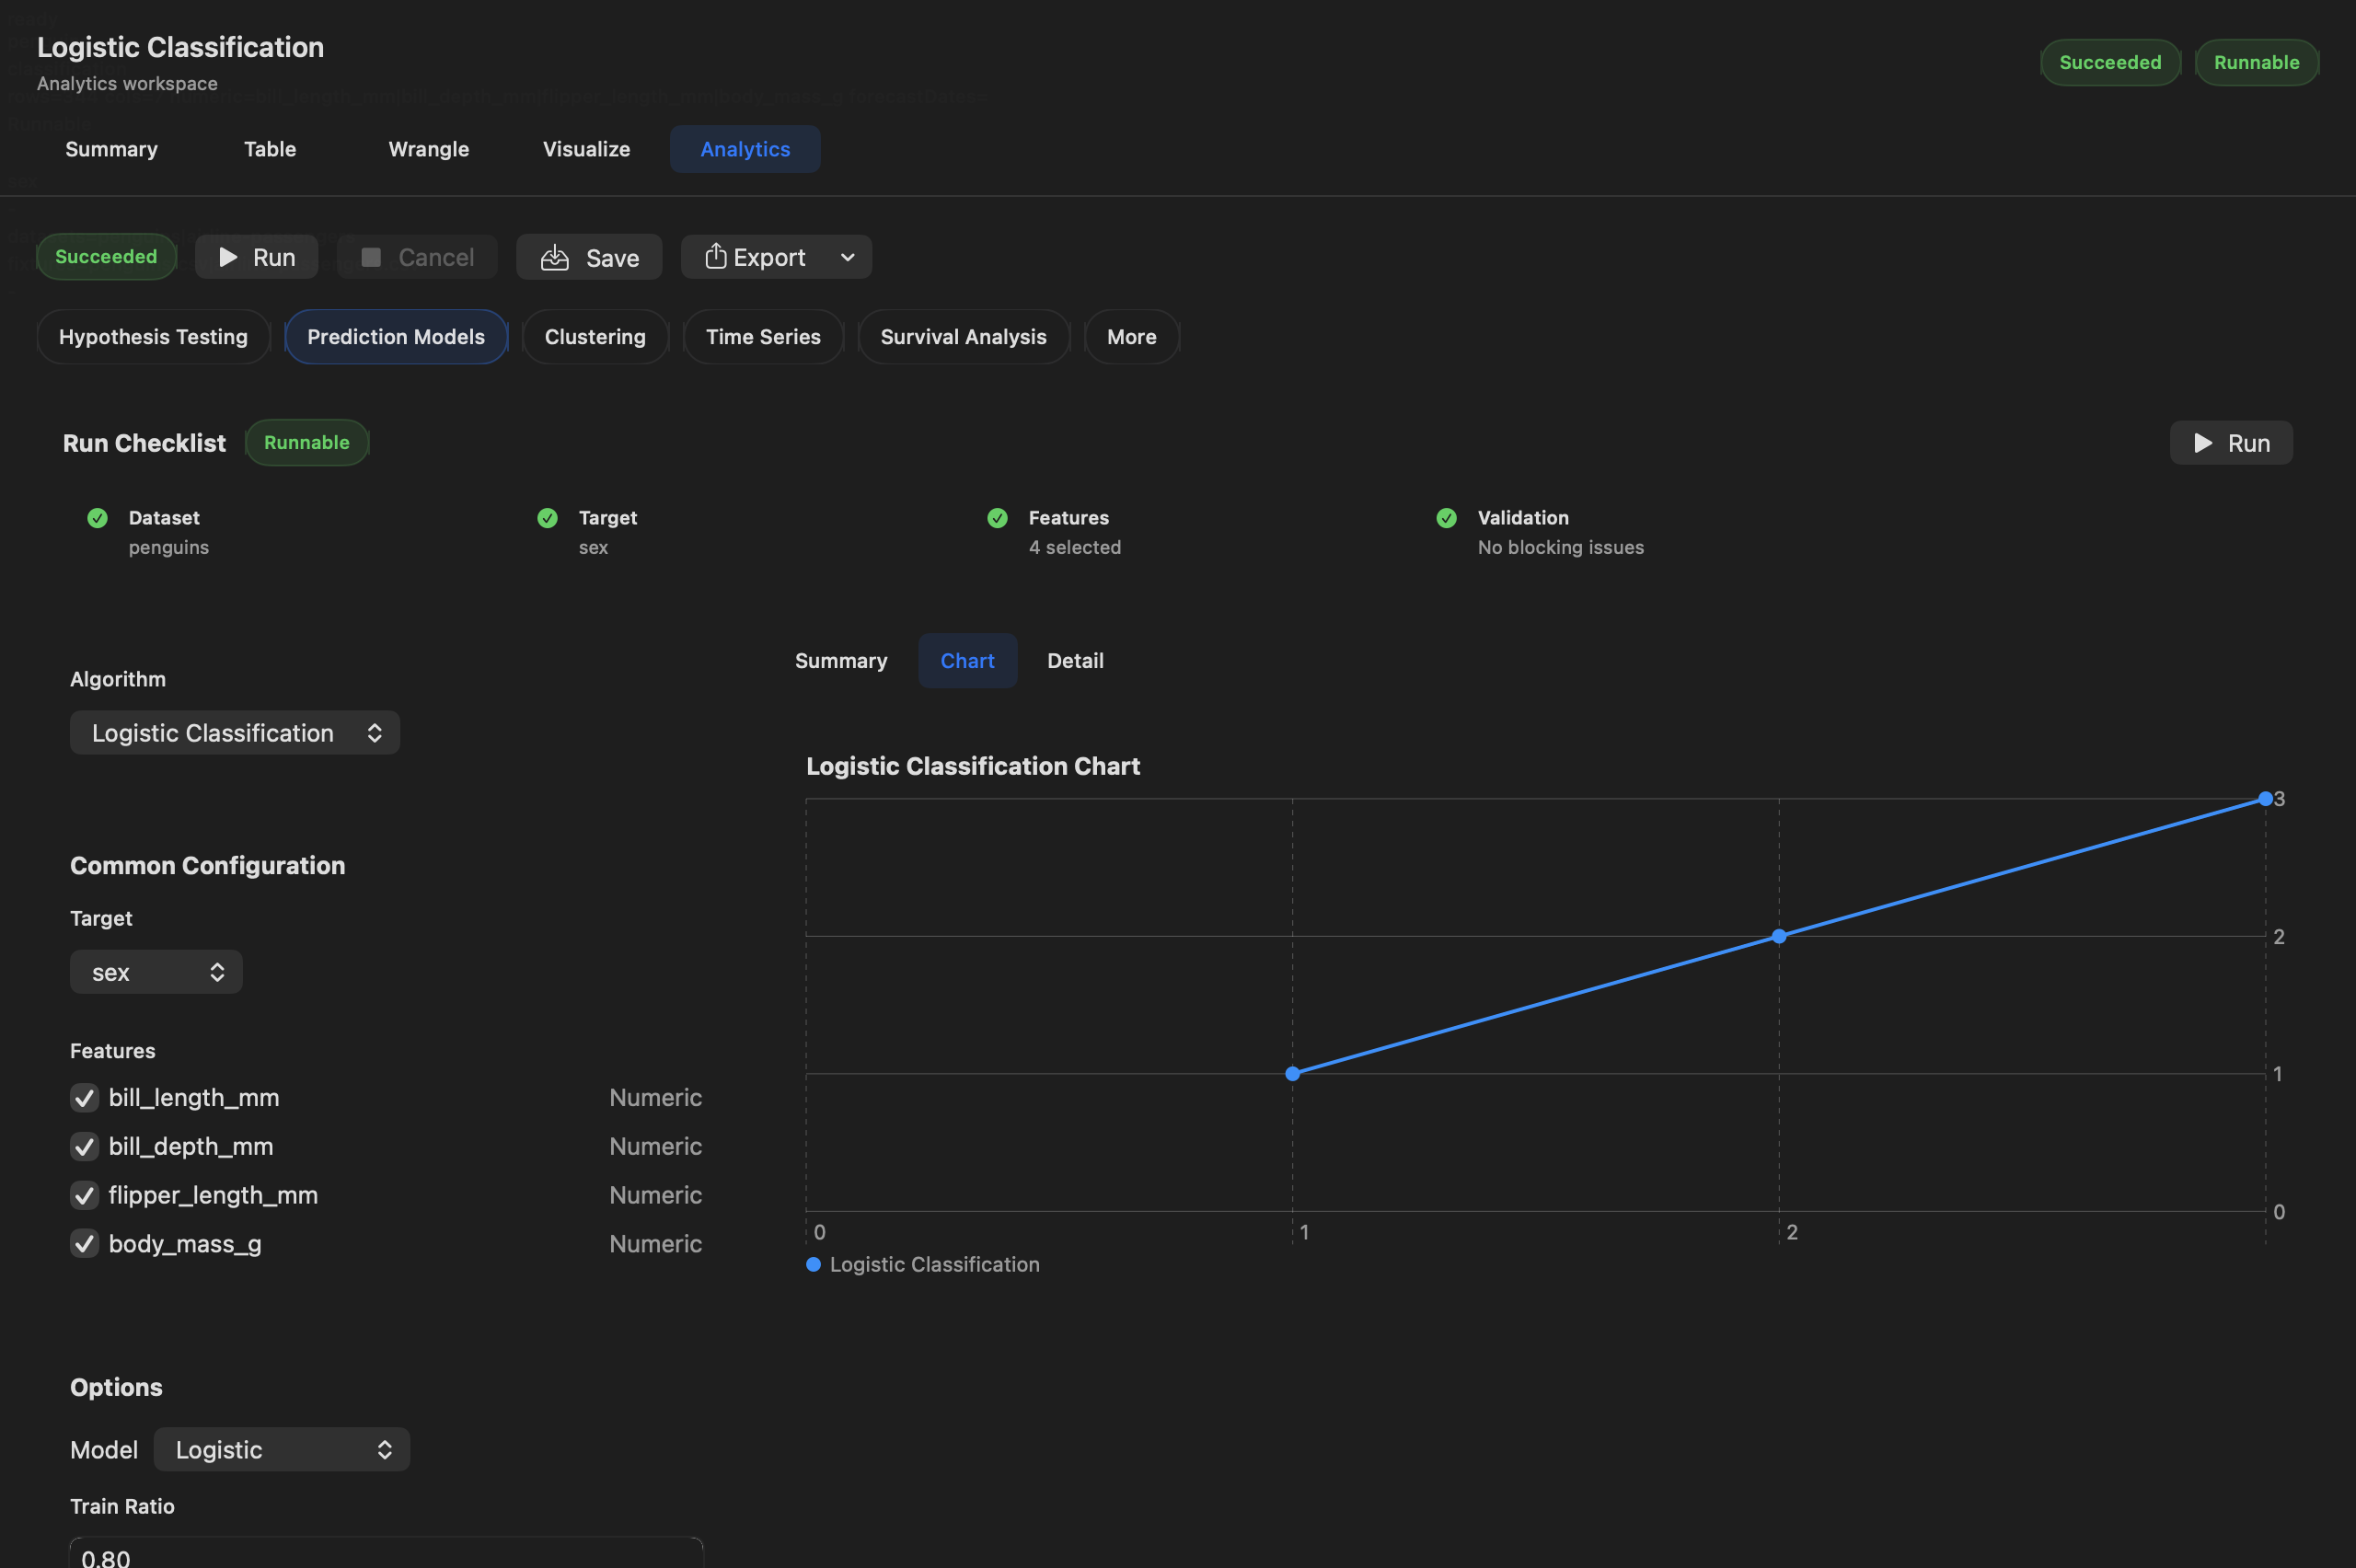Viewport: 2356px width, 1568px height.
Task: Select the Analytics tab
Action: (x=745, y=149)
